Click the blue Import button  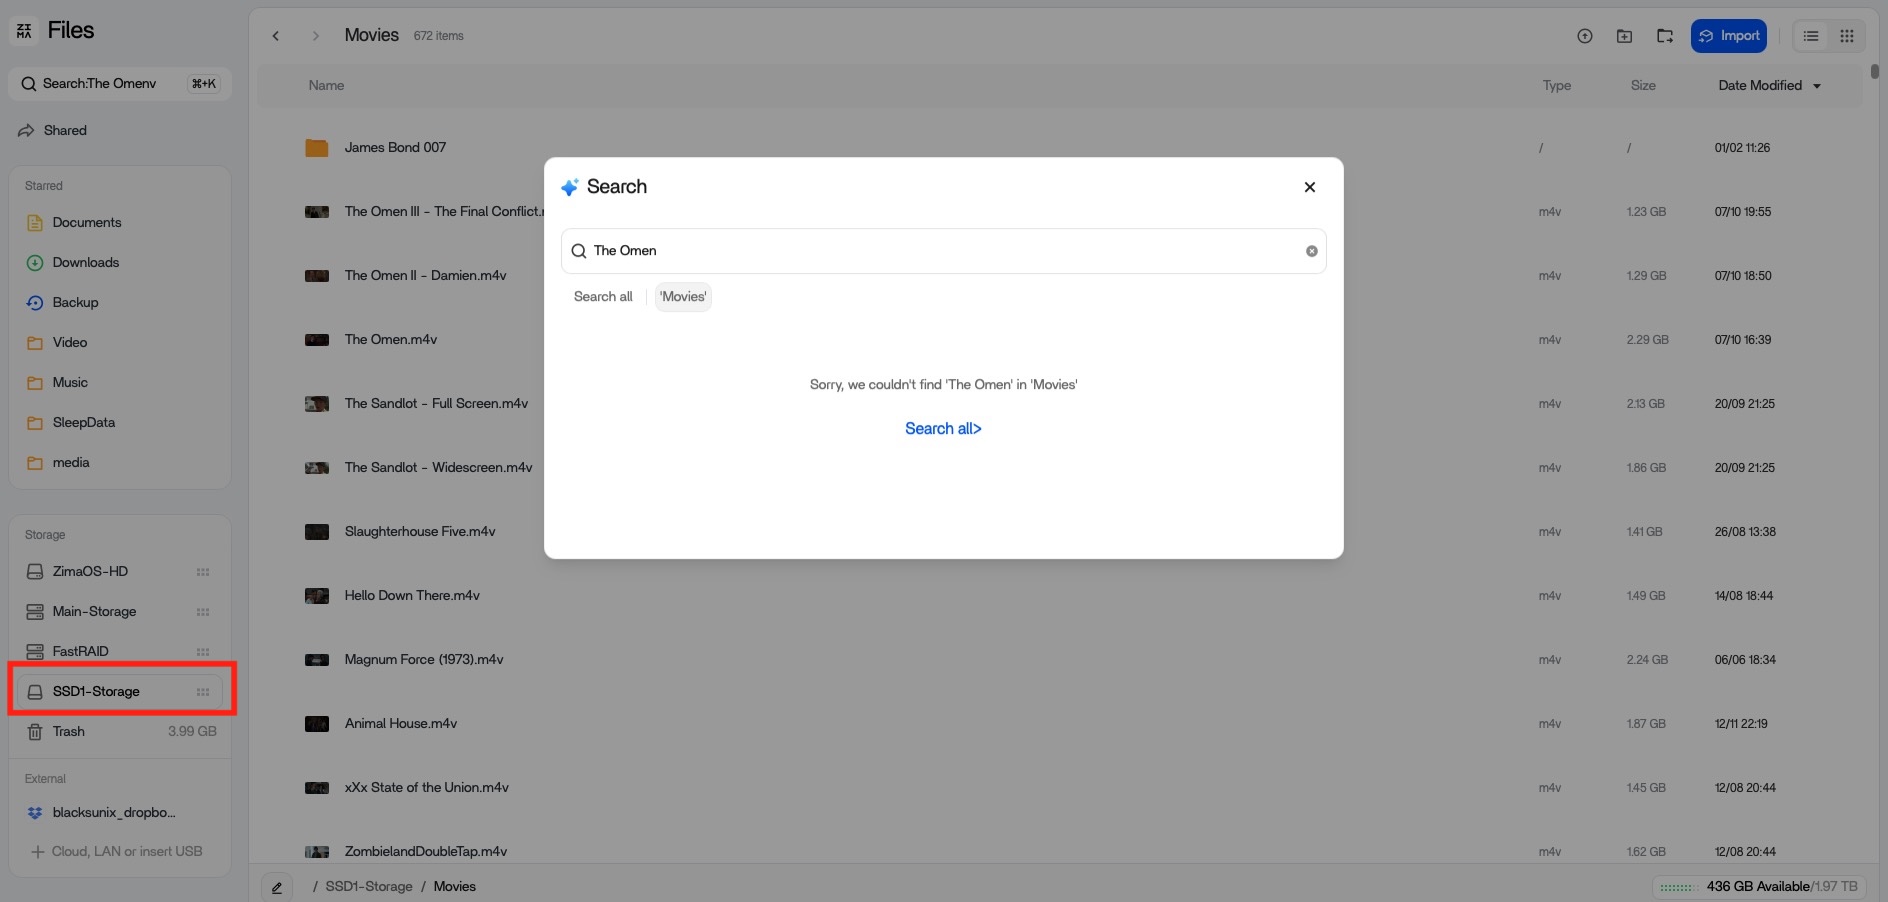(1728, 36)
